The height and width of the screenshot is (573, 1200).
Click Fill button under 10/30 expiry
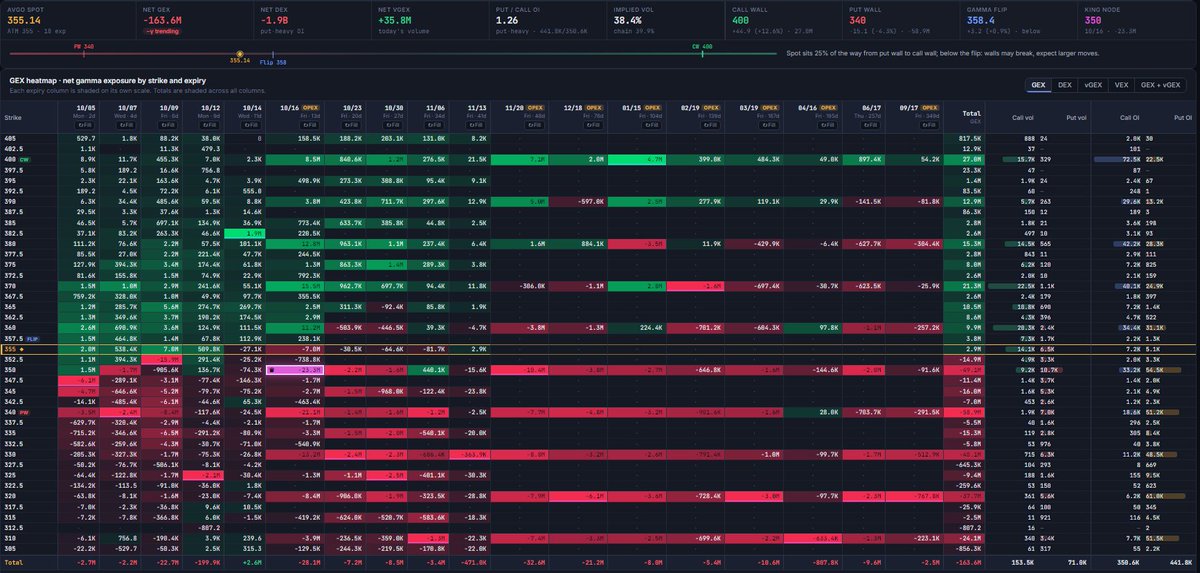[x=392, y=124]
